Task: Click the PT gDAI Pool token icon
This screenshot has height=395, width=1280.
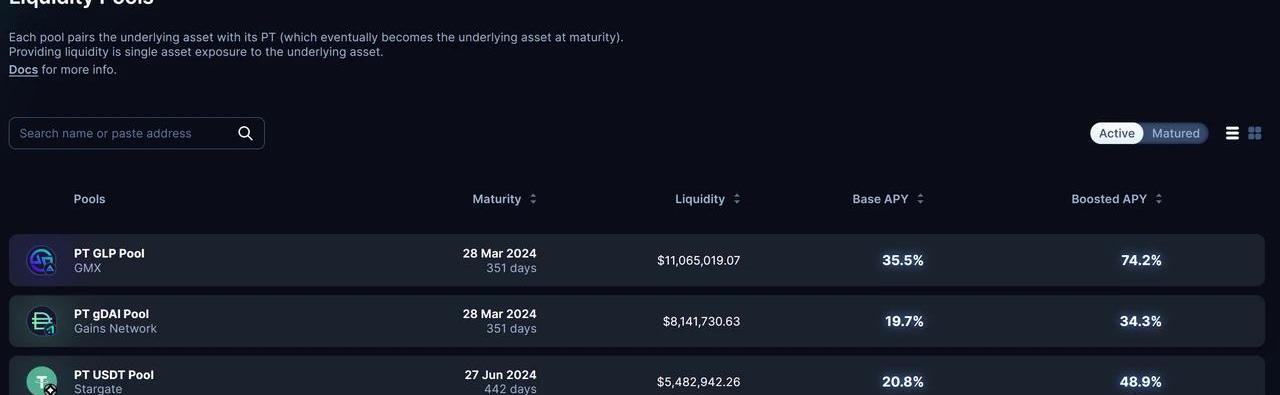Action: tap(42, 321)
